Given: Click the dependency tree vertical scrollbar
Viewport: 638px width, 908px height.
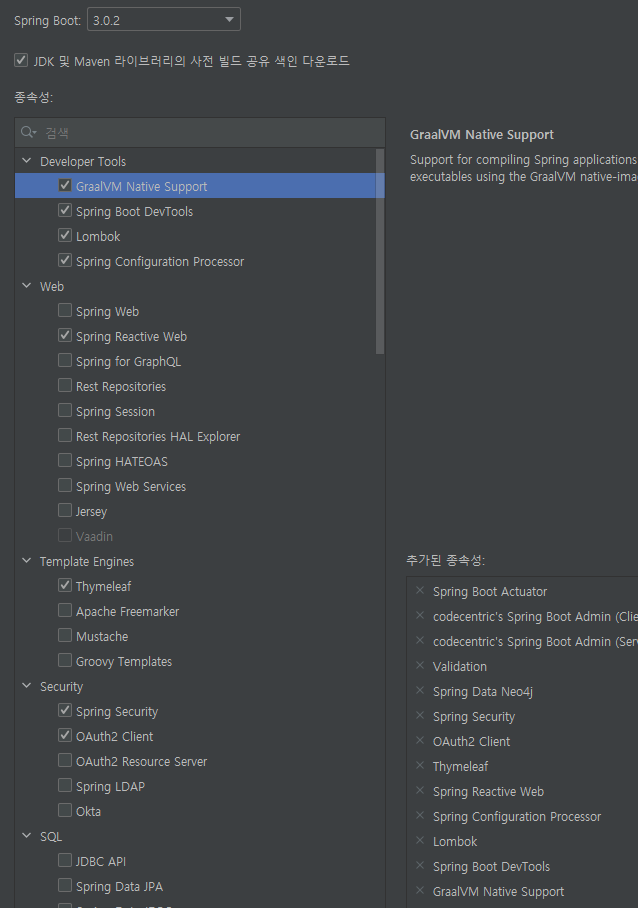Looking at the screenshot, I should tap(380, 251).
